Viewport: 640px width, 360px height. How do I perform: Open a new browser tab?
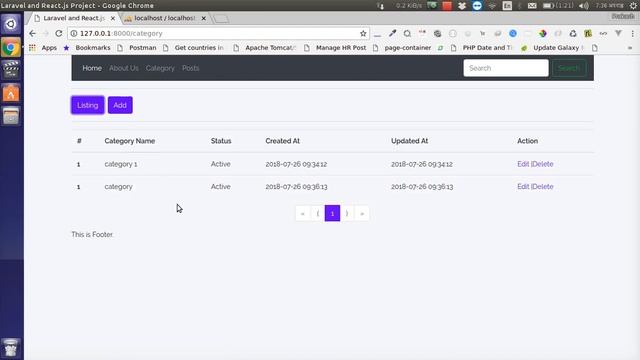[x=221, y=19]
